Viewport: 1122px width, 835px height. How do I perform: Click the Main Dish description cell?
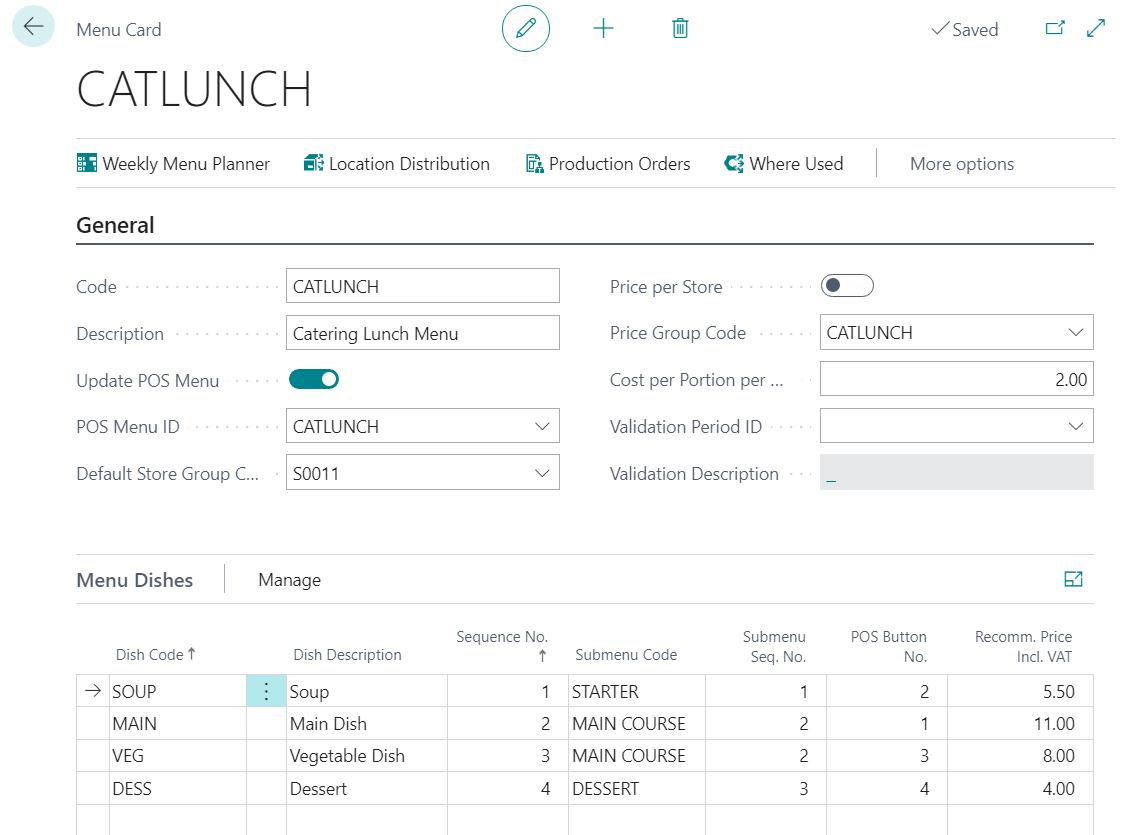tap(366, 723)
